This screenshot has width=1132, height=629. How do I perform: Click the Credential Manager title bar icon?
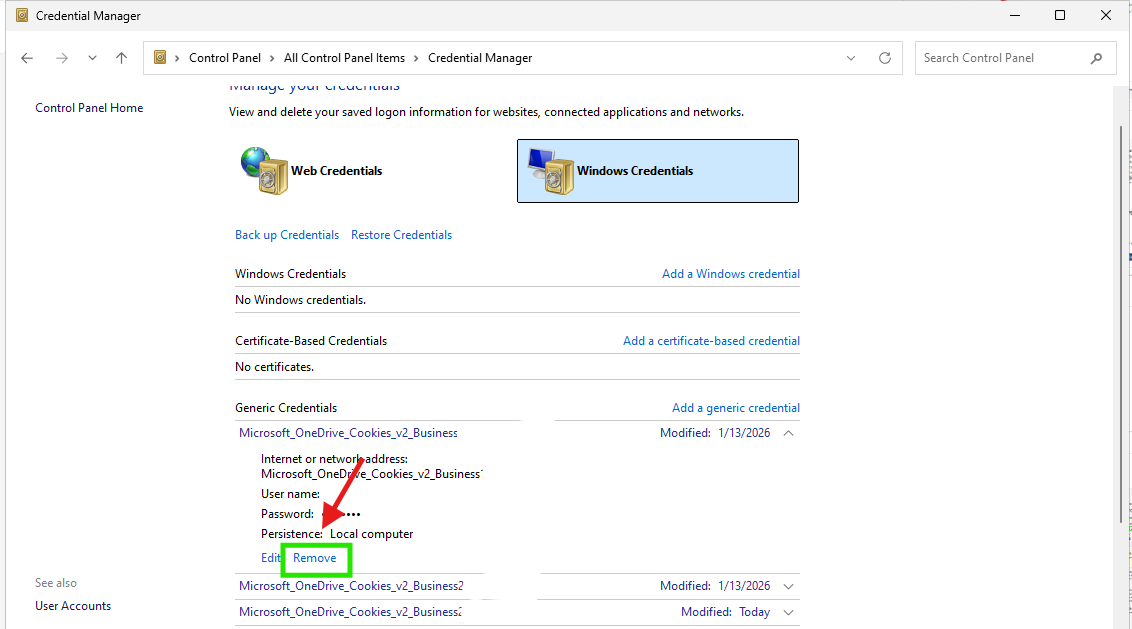click(x=22, y=15)
